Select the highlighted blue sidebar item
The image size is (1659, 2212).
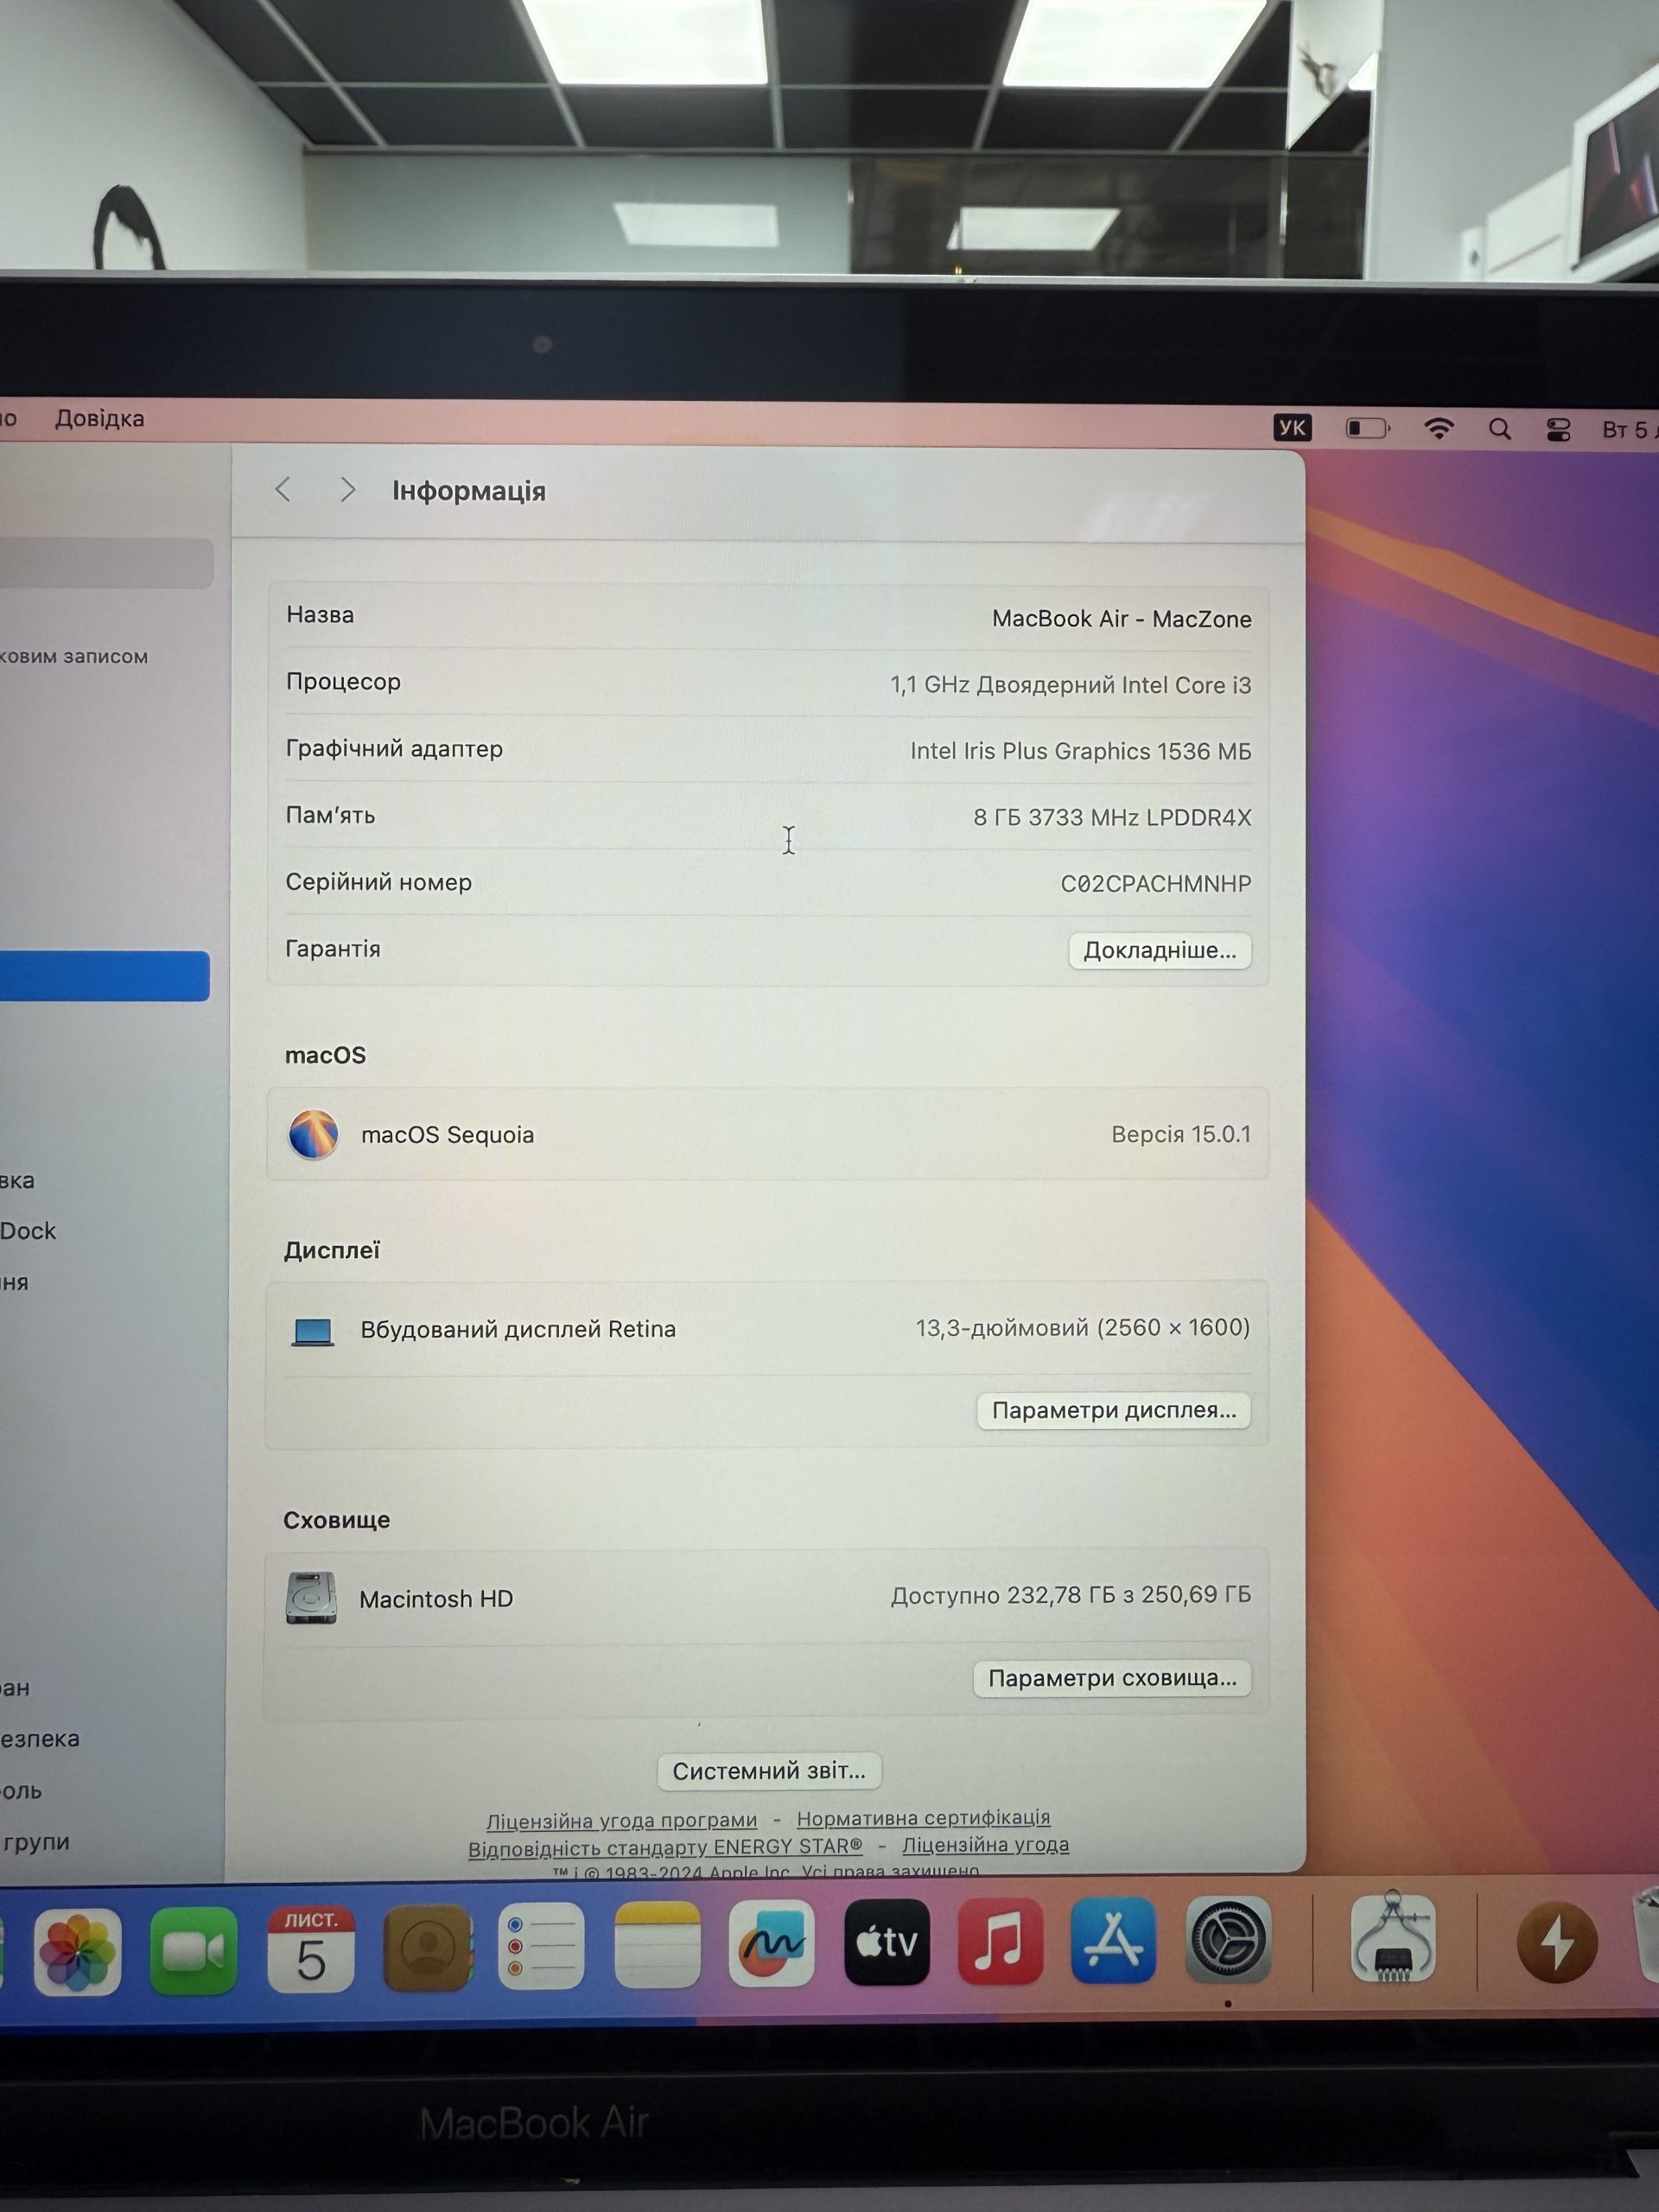tap(104, 976)
